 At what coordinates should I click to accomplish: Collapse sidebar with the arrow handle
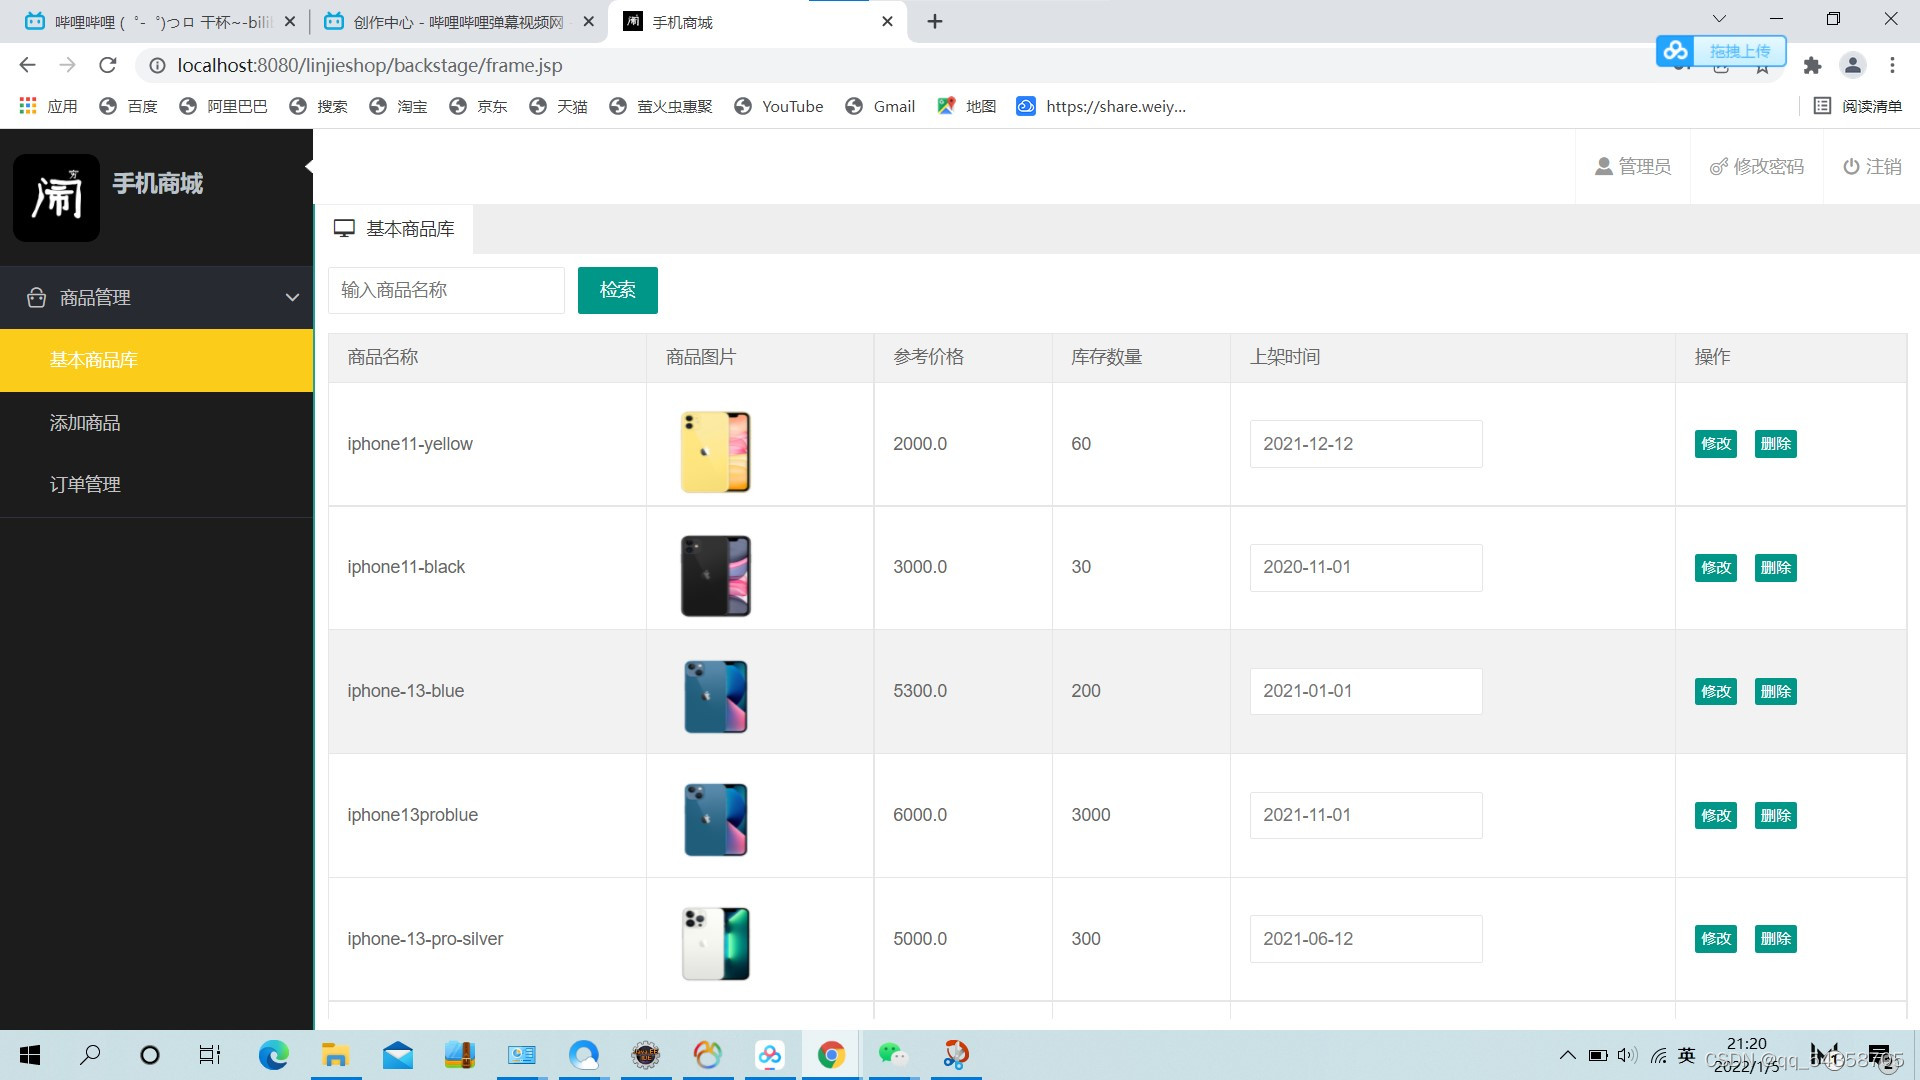pyautogui.click(x=309, y=167)
